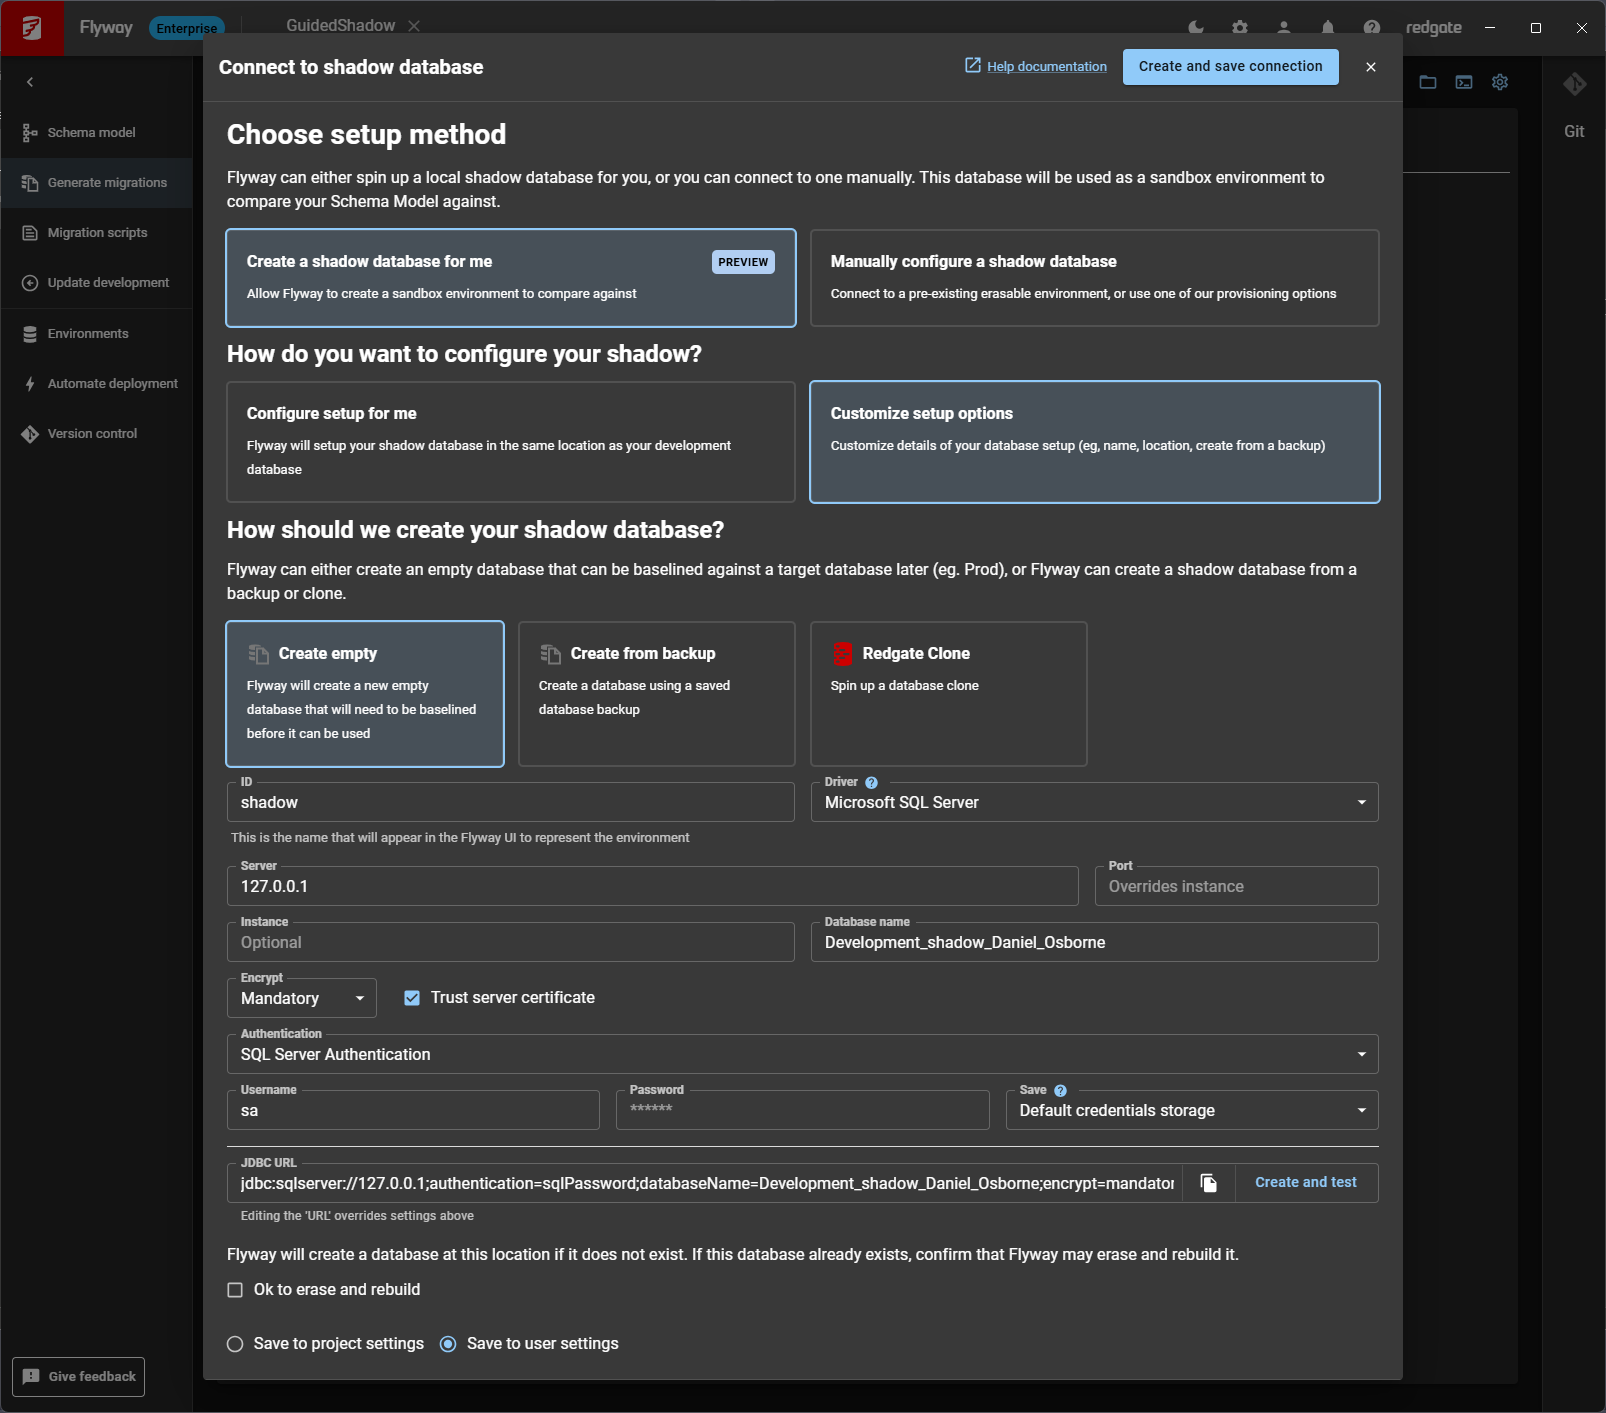Viewport: 1606px width, 1413px height.
Task: Collapse the sidebar with the back chevron
Action: (30, 81)
